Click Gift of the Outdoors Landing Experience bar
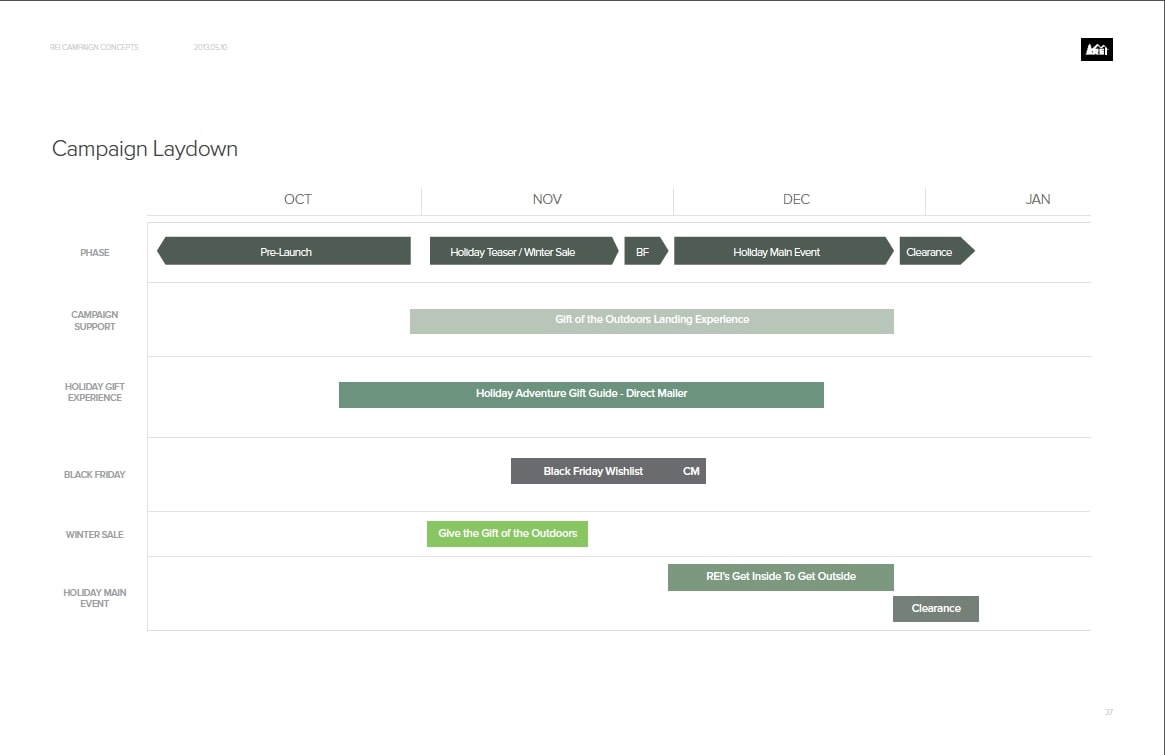1165x755 pixels. click(651, 320)
